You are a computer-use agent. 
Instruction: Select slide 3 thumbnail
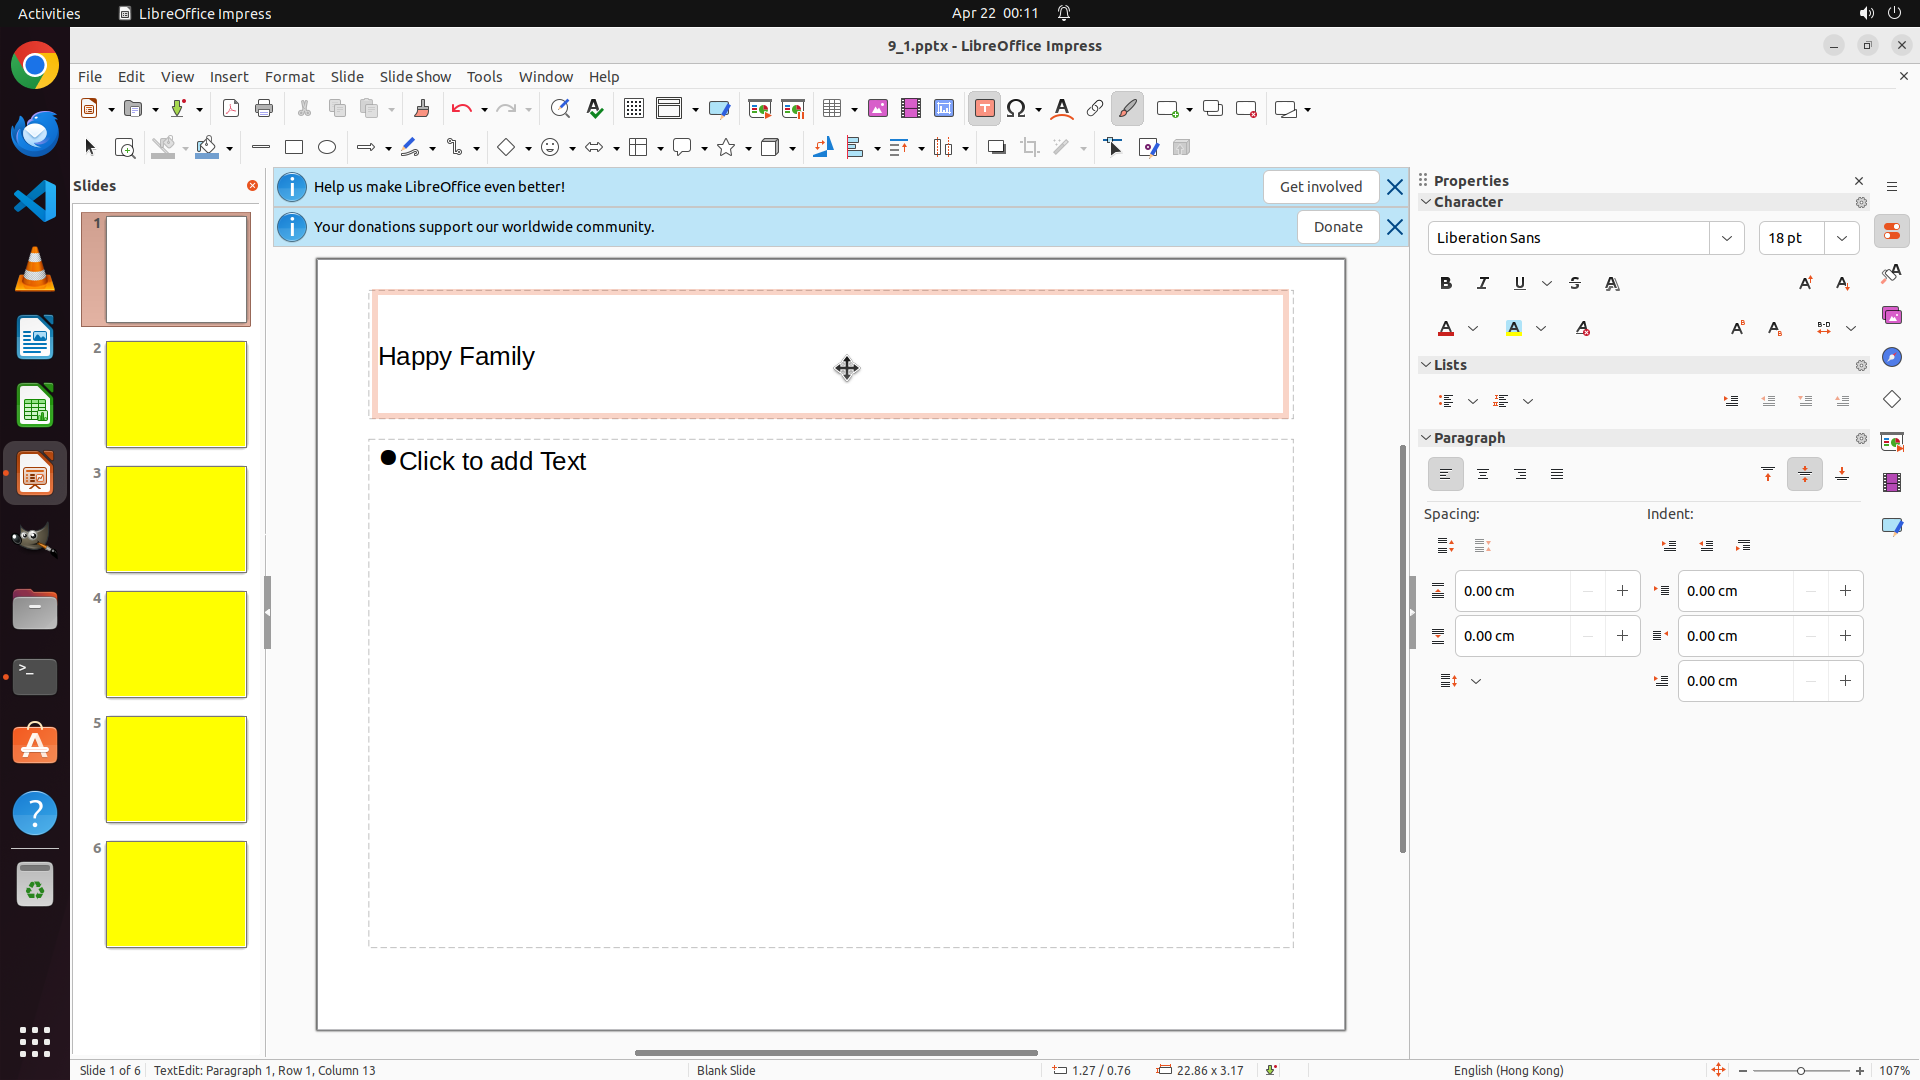point(176,520)
